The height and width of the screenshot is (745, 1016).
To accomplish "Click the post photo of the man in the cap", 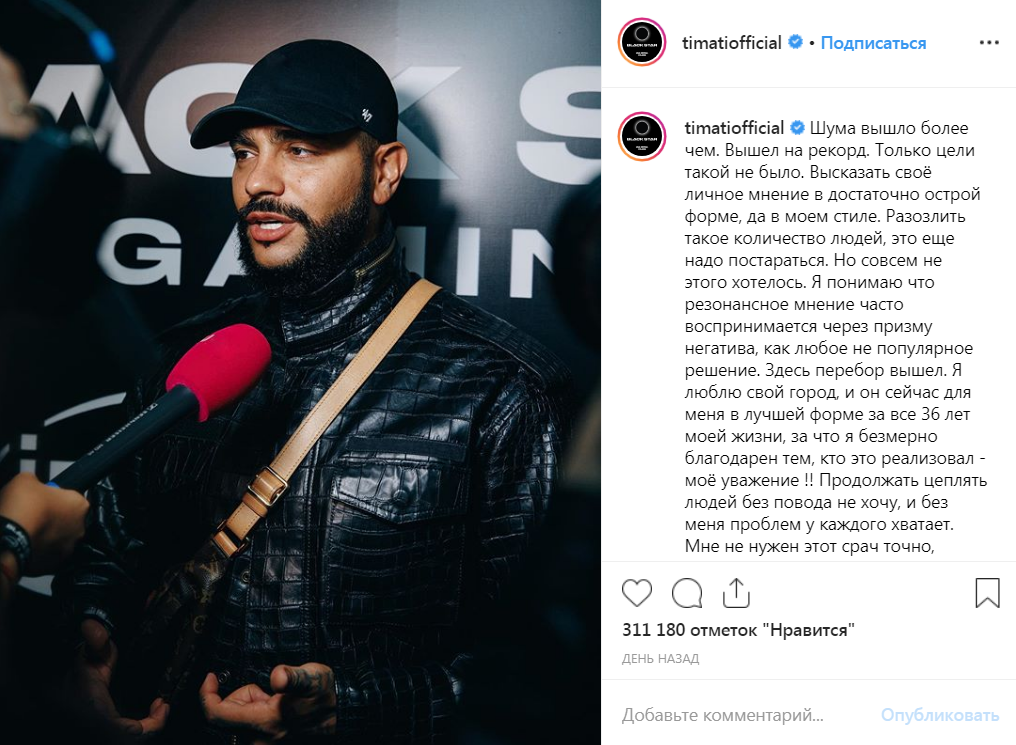I will point(300,372).
